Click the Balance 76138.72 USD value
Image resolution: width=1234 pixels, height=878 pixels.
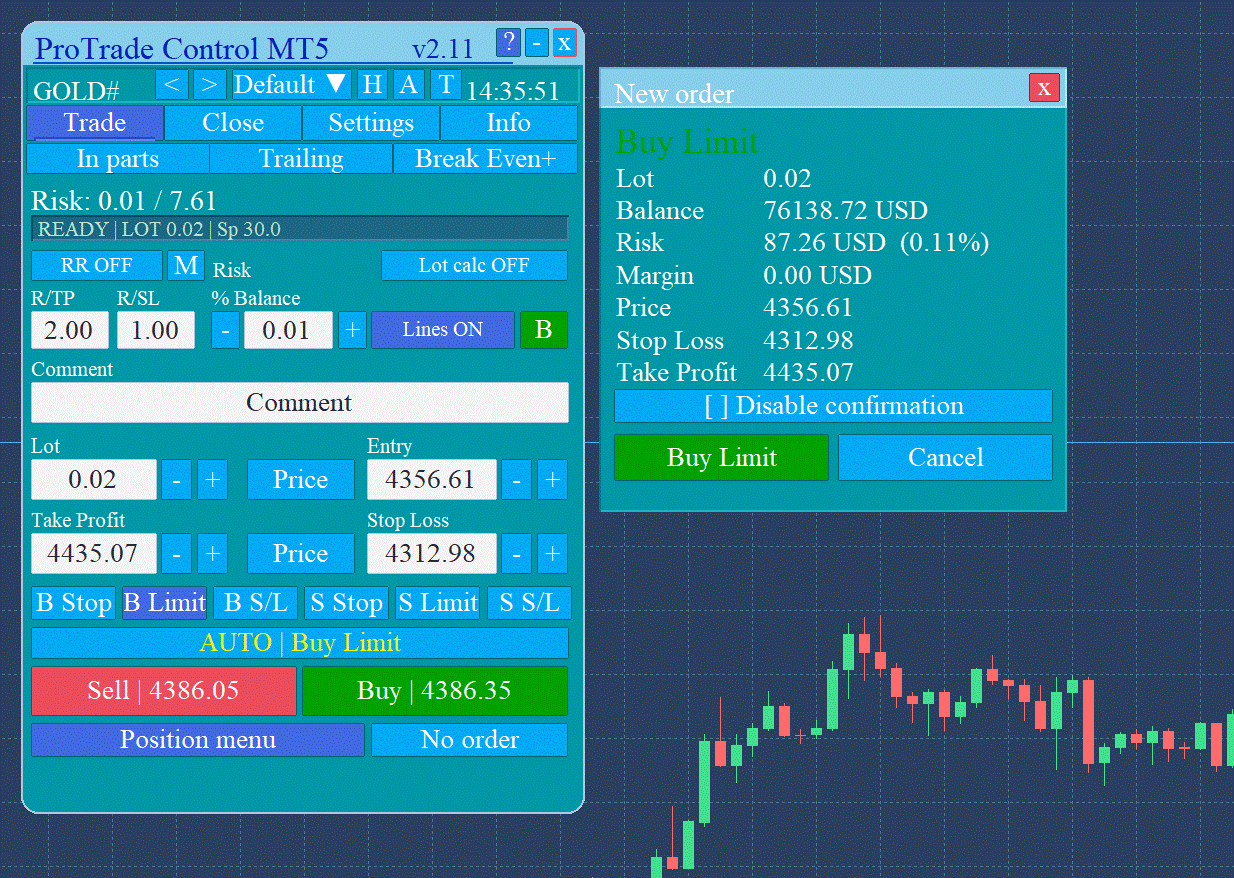pyautogui.click(x=845, y=211)
